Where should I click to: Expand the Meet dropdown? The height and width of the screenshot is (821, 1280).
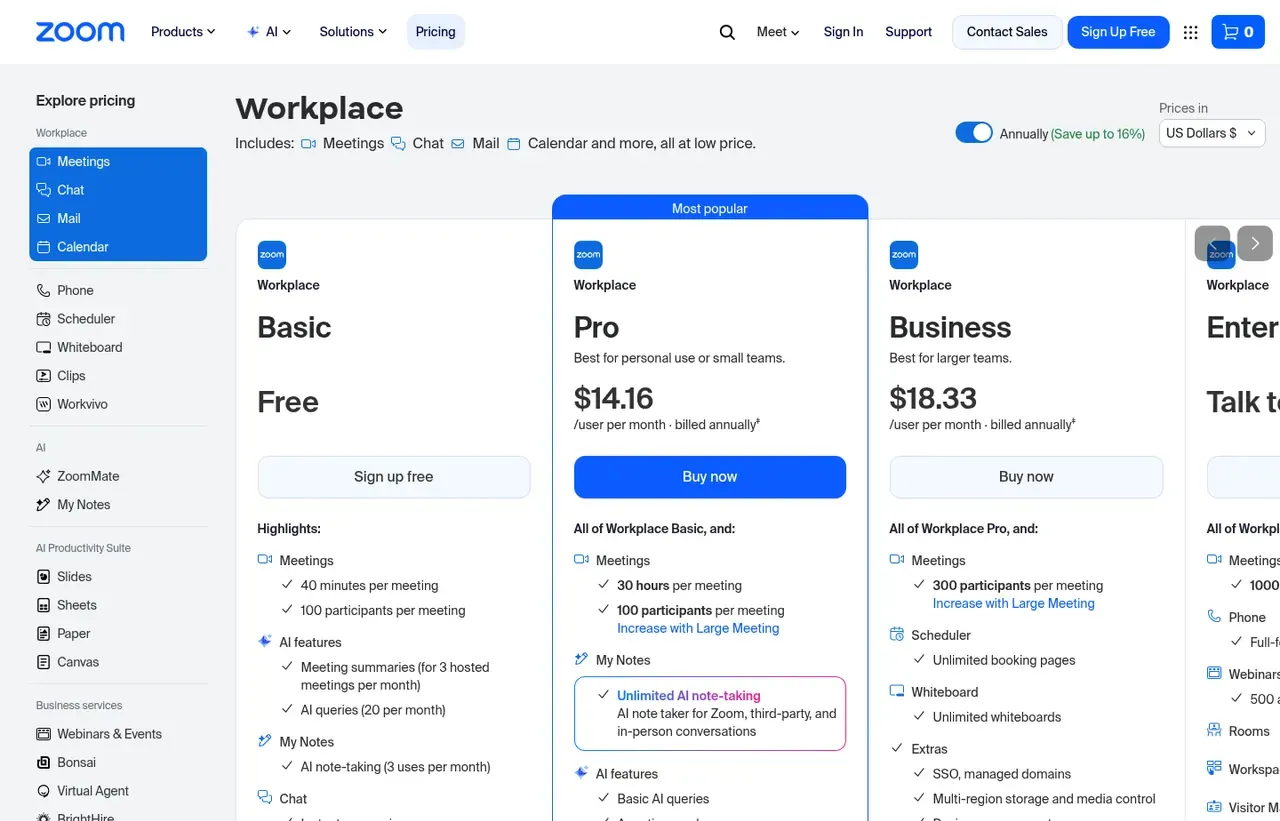(x=778, y=32)
